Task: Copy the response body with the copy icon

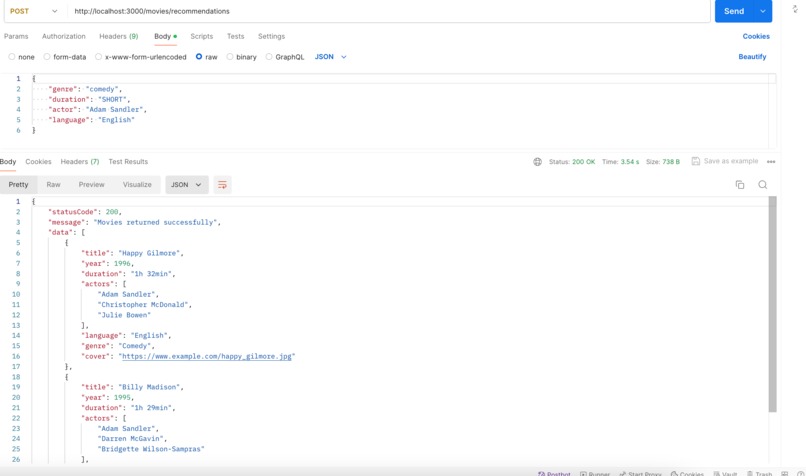Action: [x=740, y=185]
